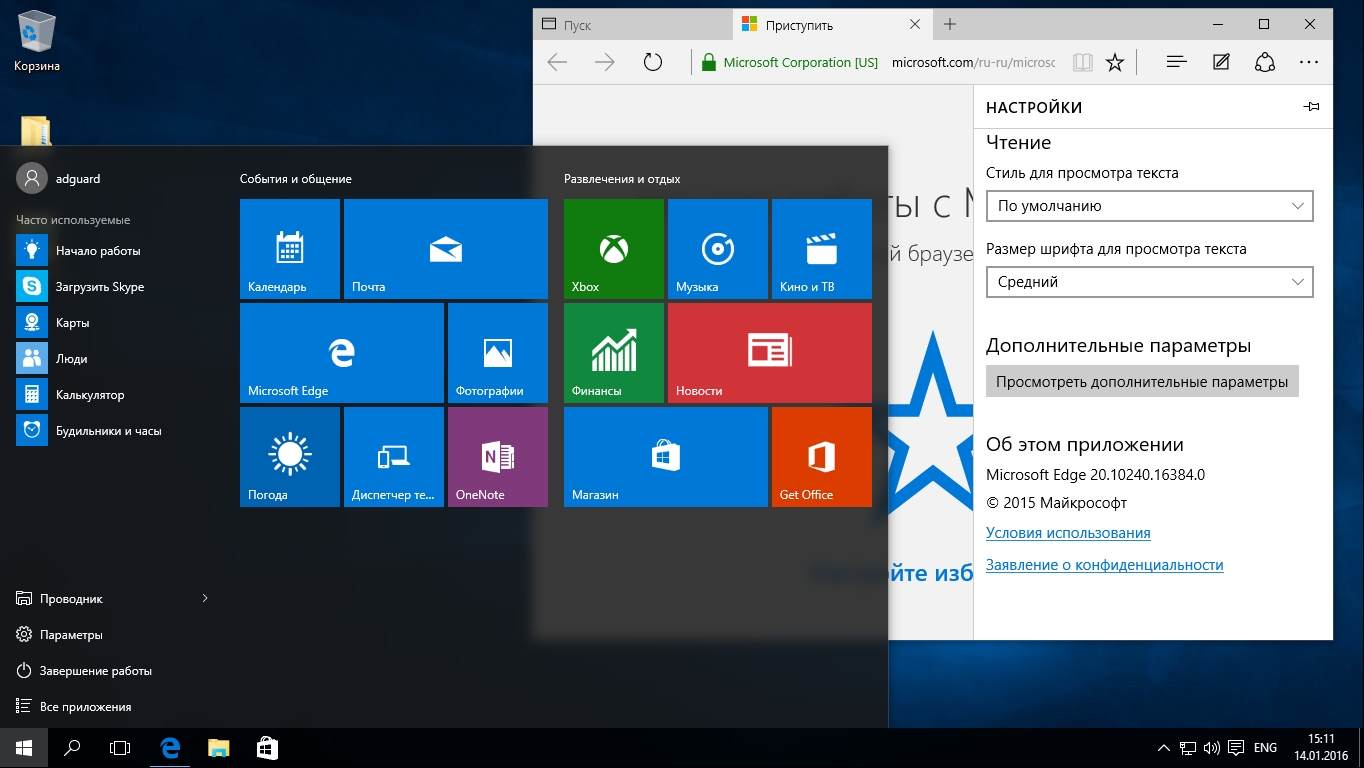Launch the Microsoft Edge tile
Screen dimensions: 1364x768
pos(342,353)
